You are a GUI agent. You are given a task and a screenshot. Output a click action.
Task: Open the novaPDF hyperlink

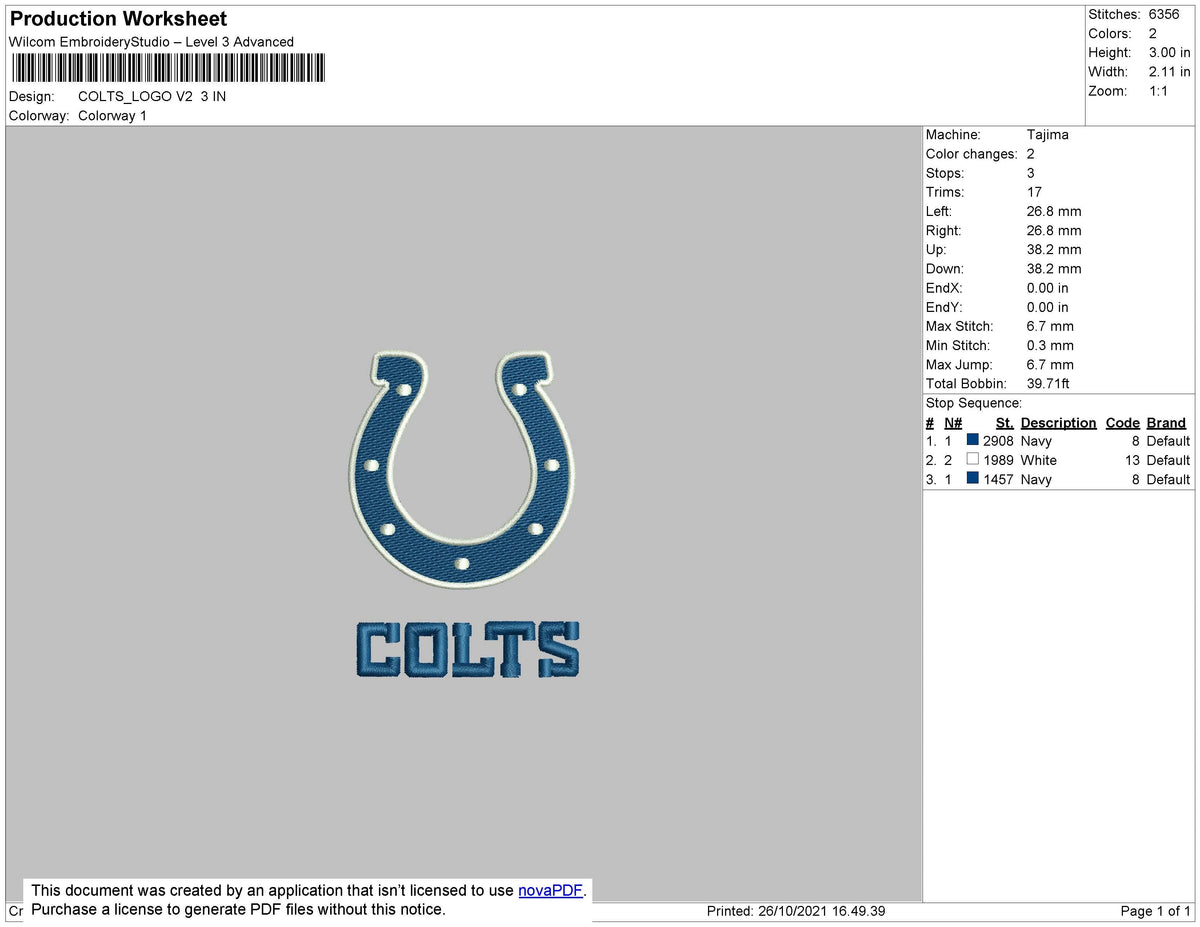[x=548, y=890]
